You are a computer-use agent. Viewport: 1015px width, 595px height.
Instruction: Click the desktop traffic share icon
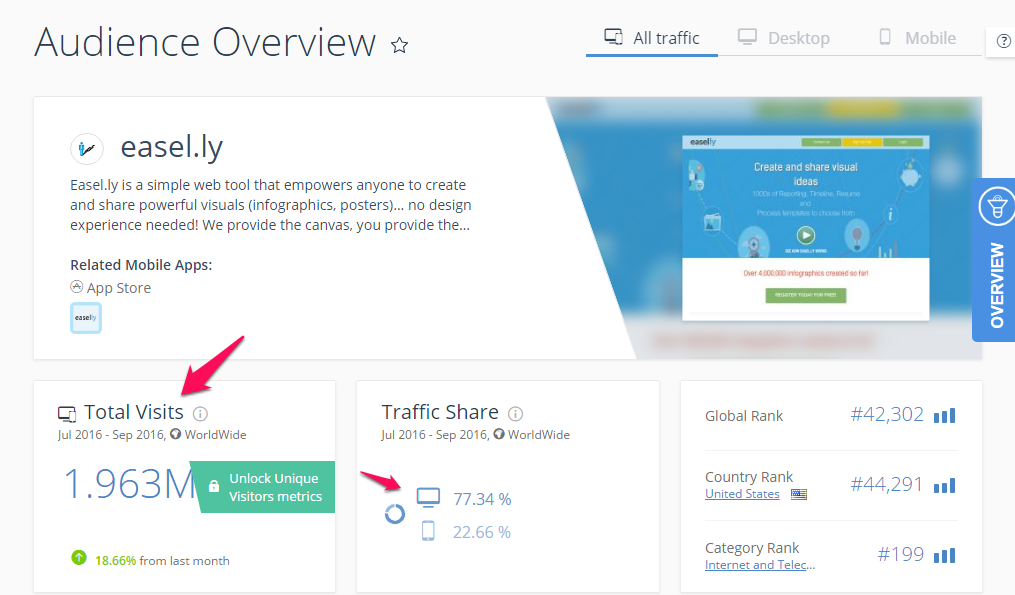pos(428,498)
